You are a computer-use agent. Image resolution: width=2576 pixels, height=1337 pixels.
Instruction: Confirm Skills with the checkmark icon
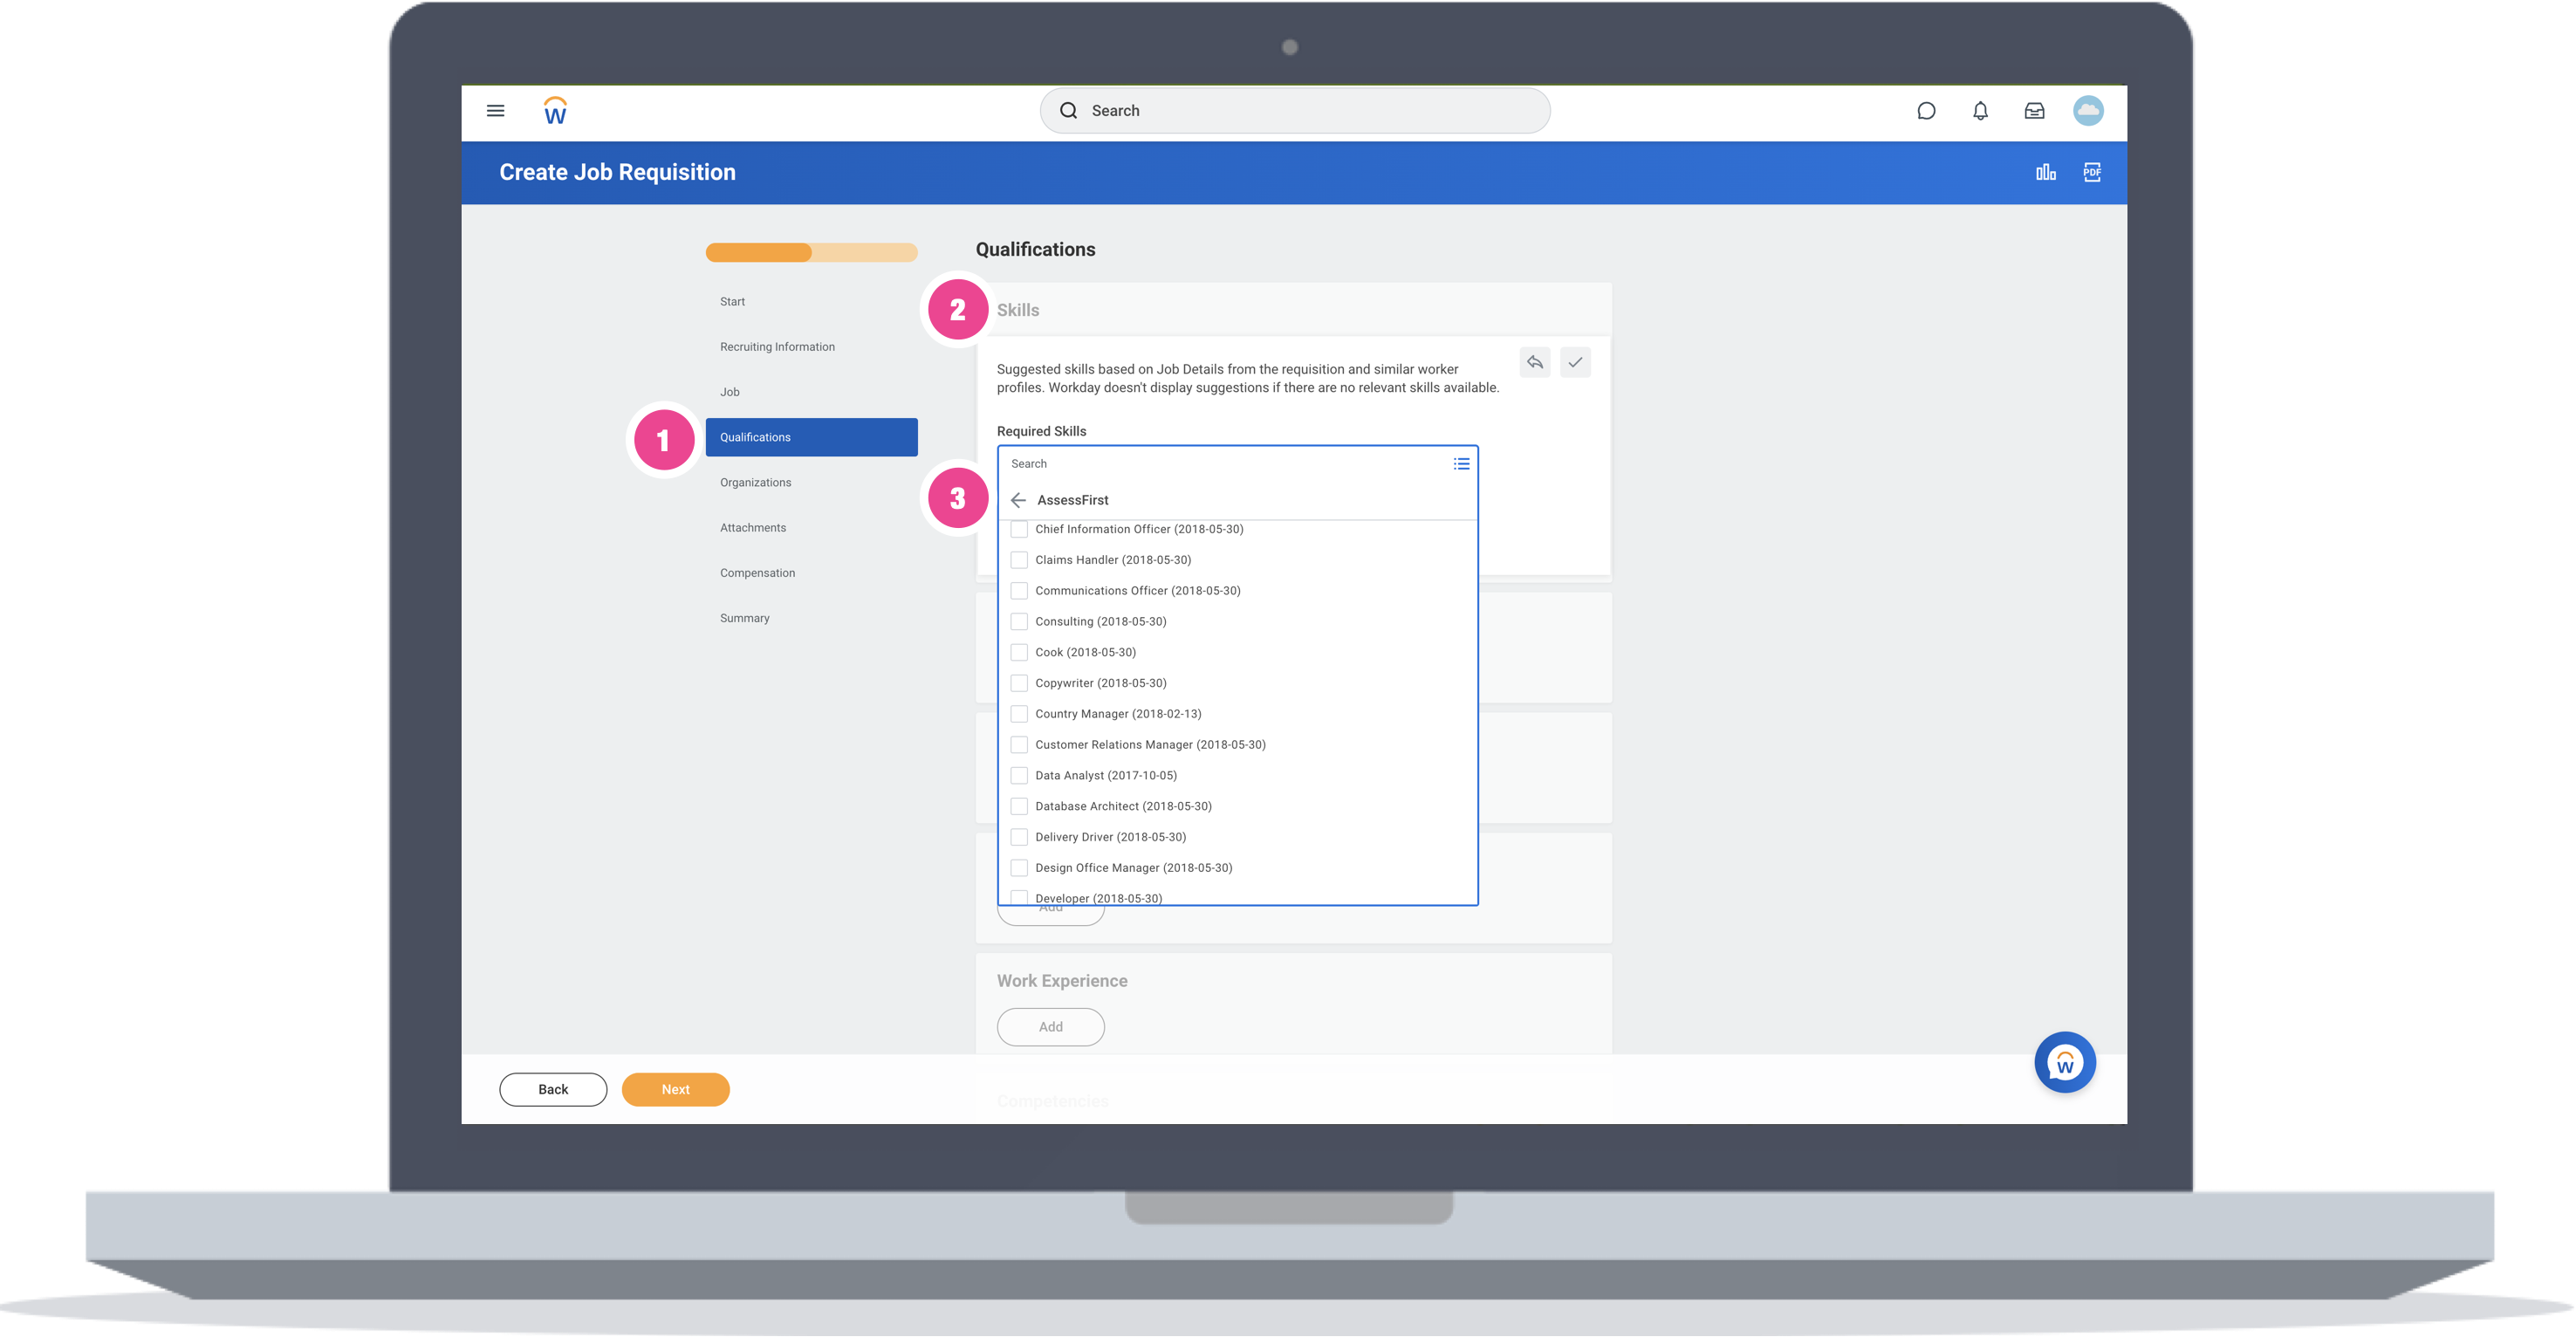[x=1575, y=362]
